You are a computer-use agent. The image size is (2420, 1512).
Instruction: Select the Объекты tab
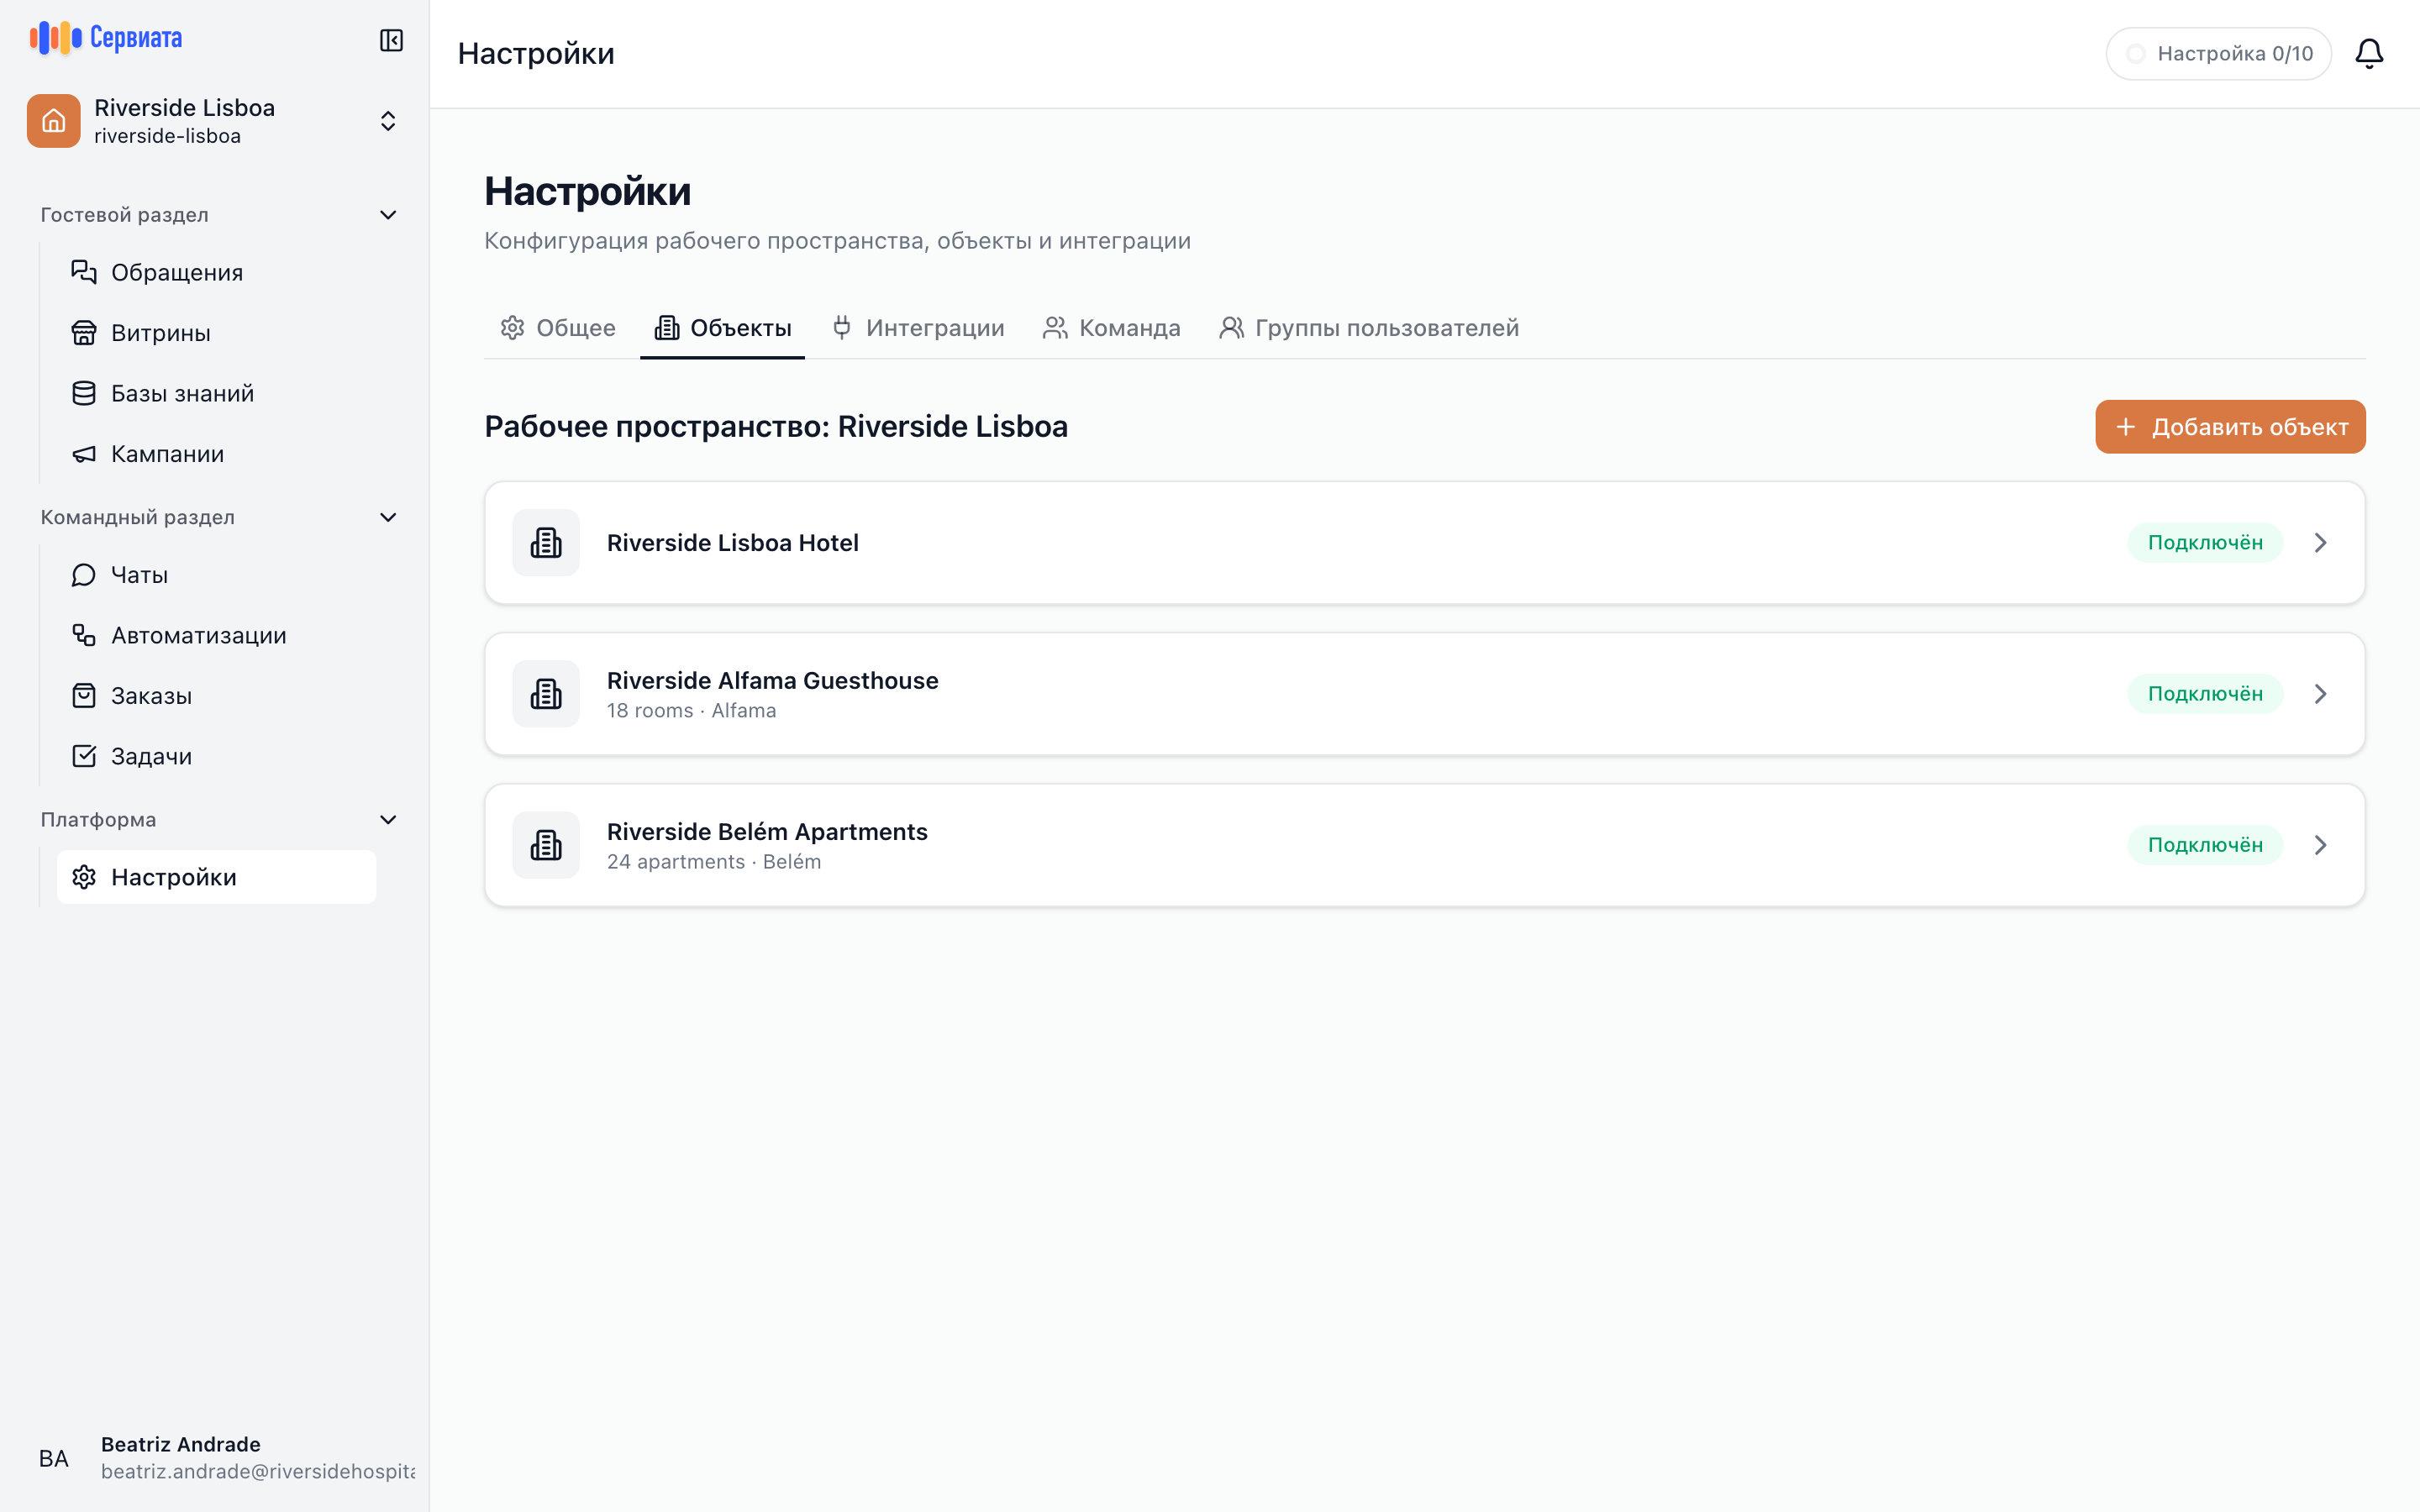tap(722, 328)
